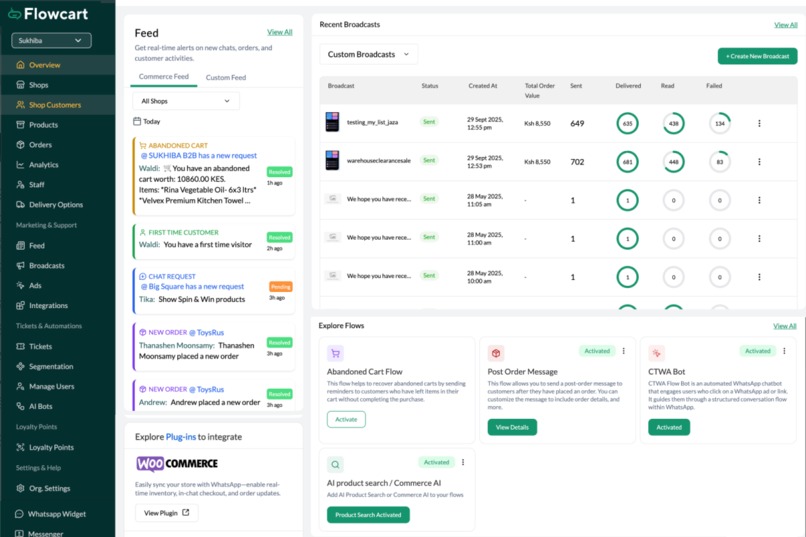This screenshot has width=806, height=537.
Task: Click the warehouseclearancesale broadcast thumbnail
Action: point(333,160)
